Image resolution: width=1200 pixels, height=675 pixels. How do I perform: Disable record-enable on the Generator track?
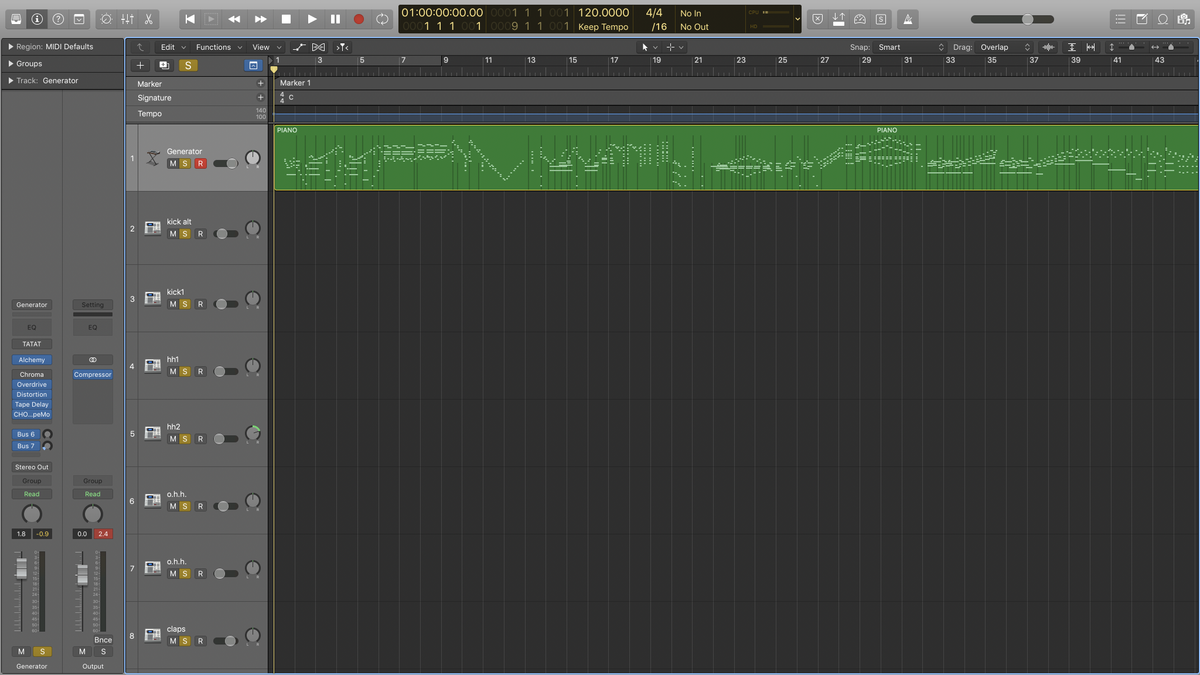[x=200, y=163]
